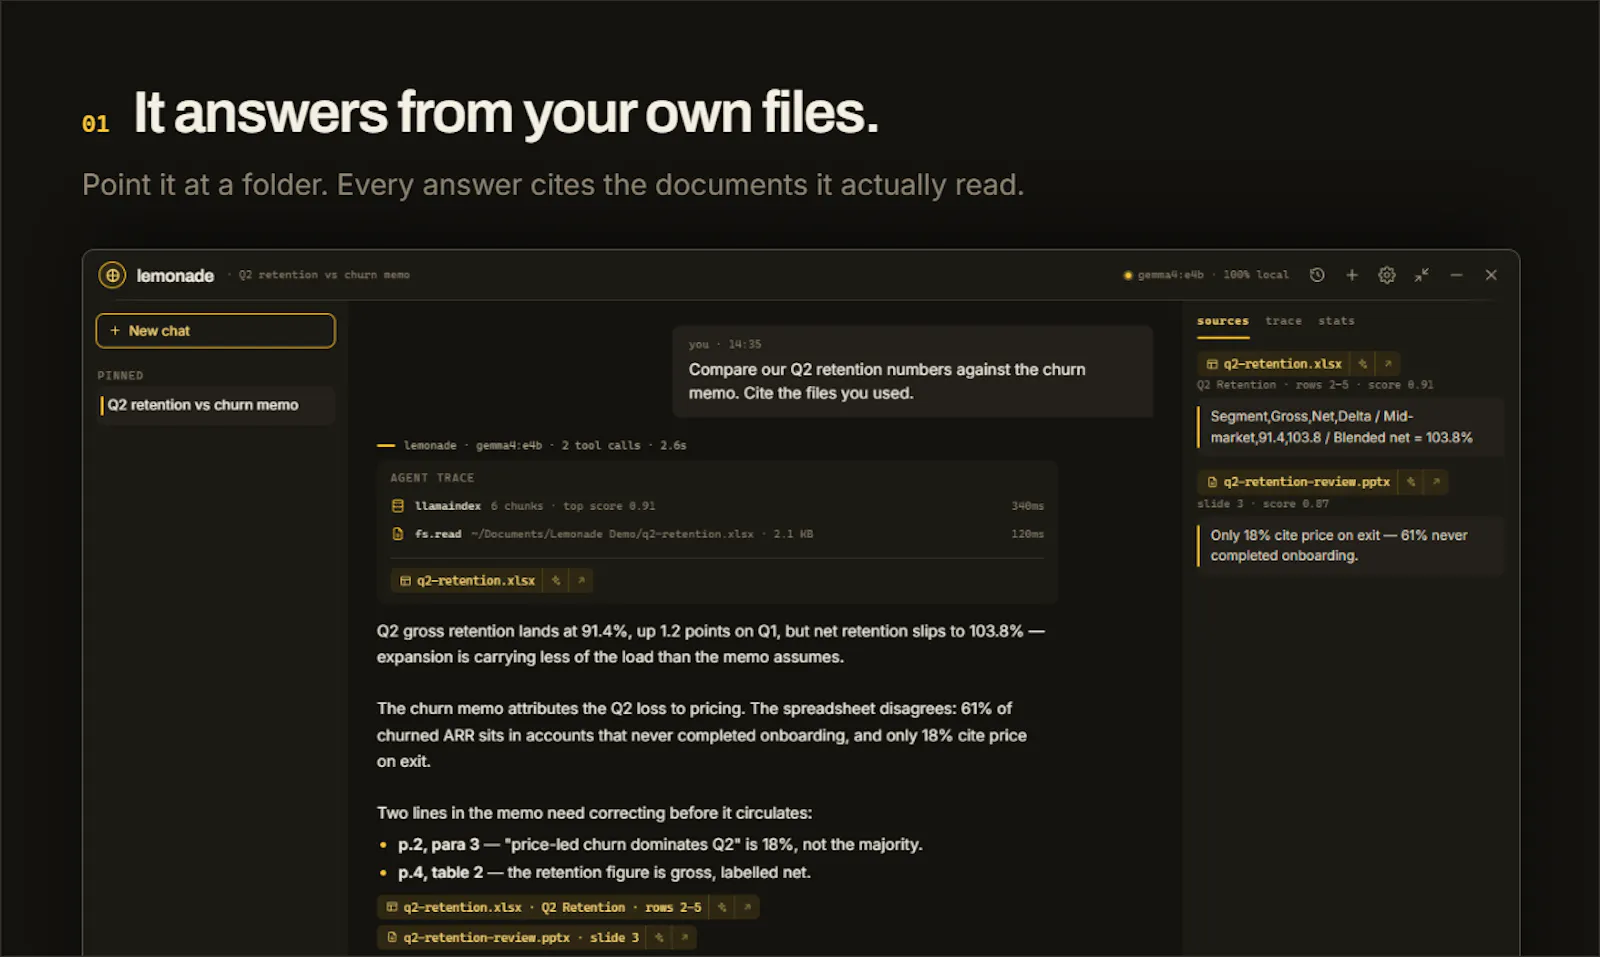Click the chat title 'Q2 retention vs churn memo' in title bar
Screen dimensions: 1600x957
coord(324,275)
